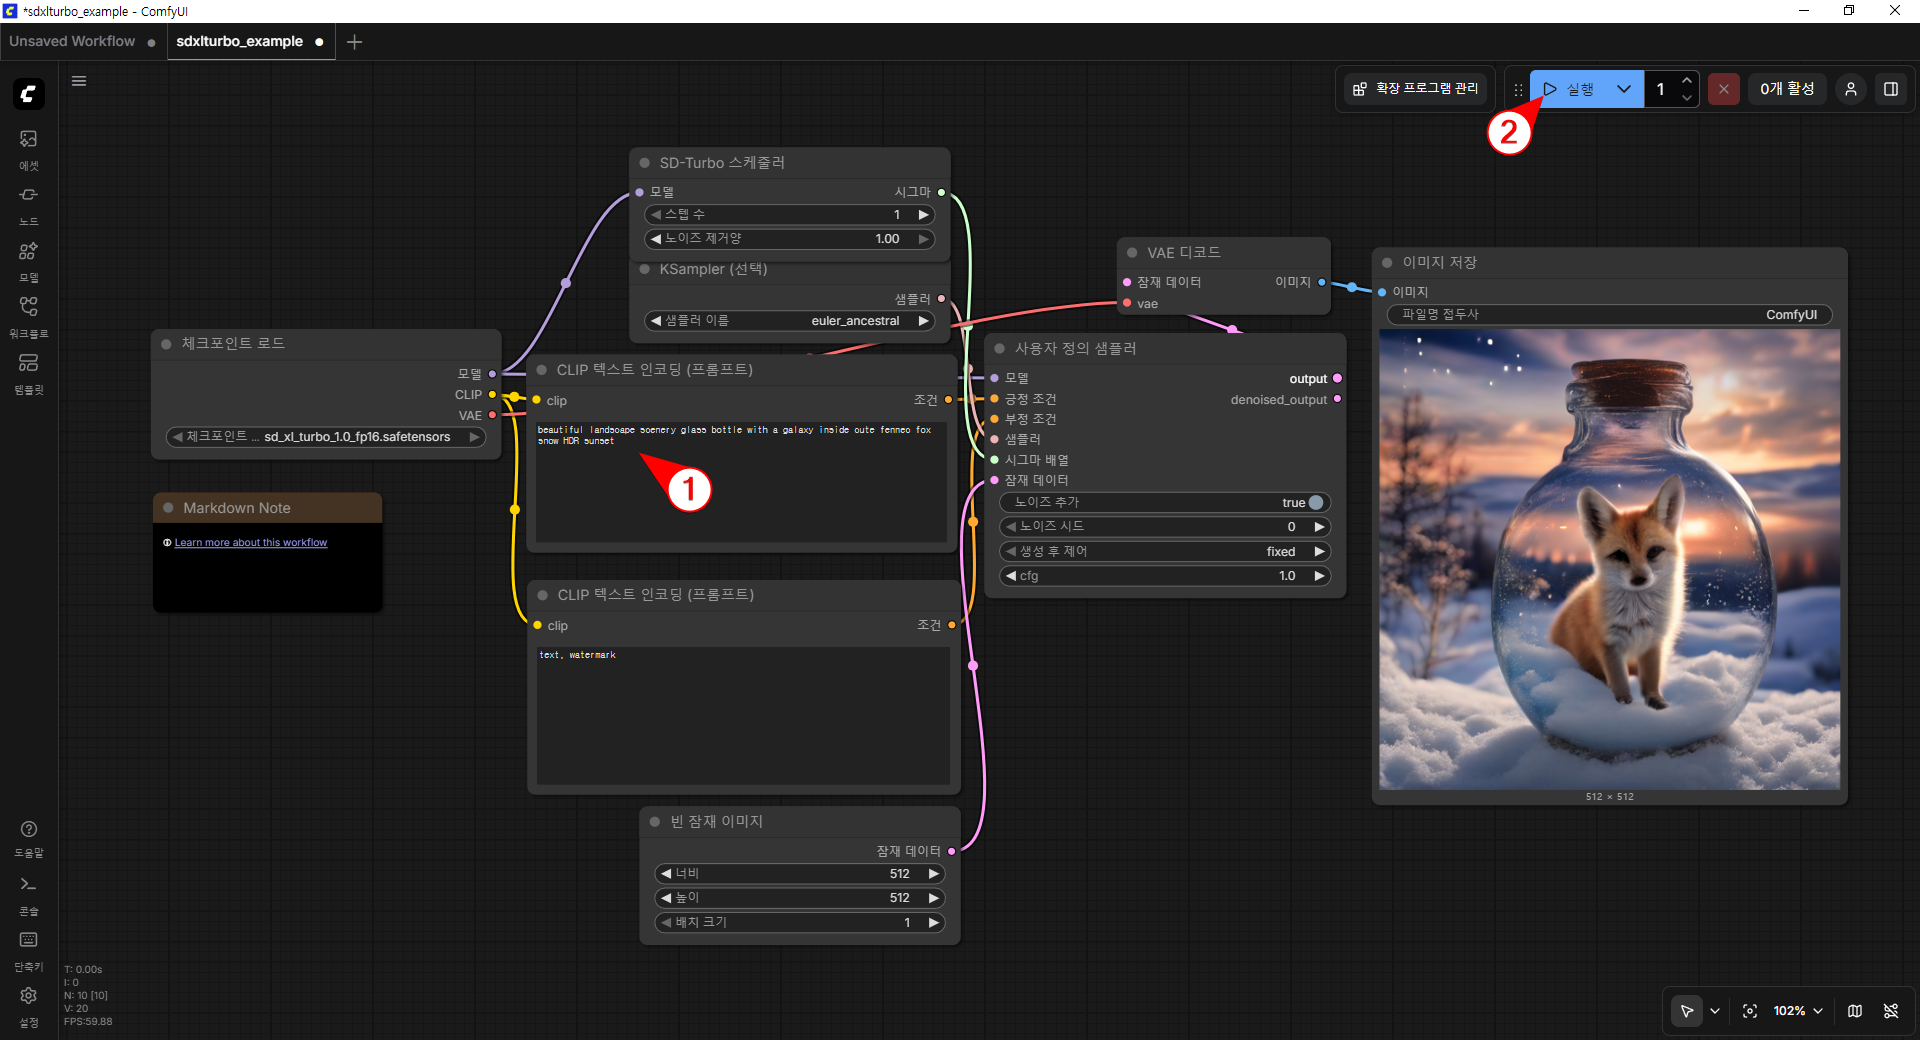Switch to the Unsaved Workflow tab
1920x1040 pixels.
click(x=72, y=41)
